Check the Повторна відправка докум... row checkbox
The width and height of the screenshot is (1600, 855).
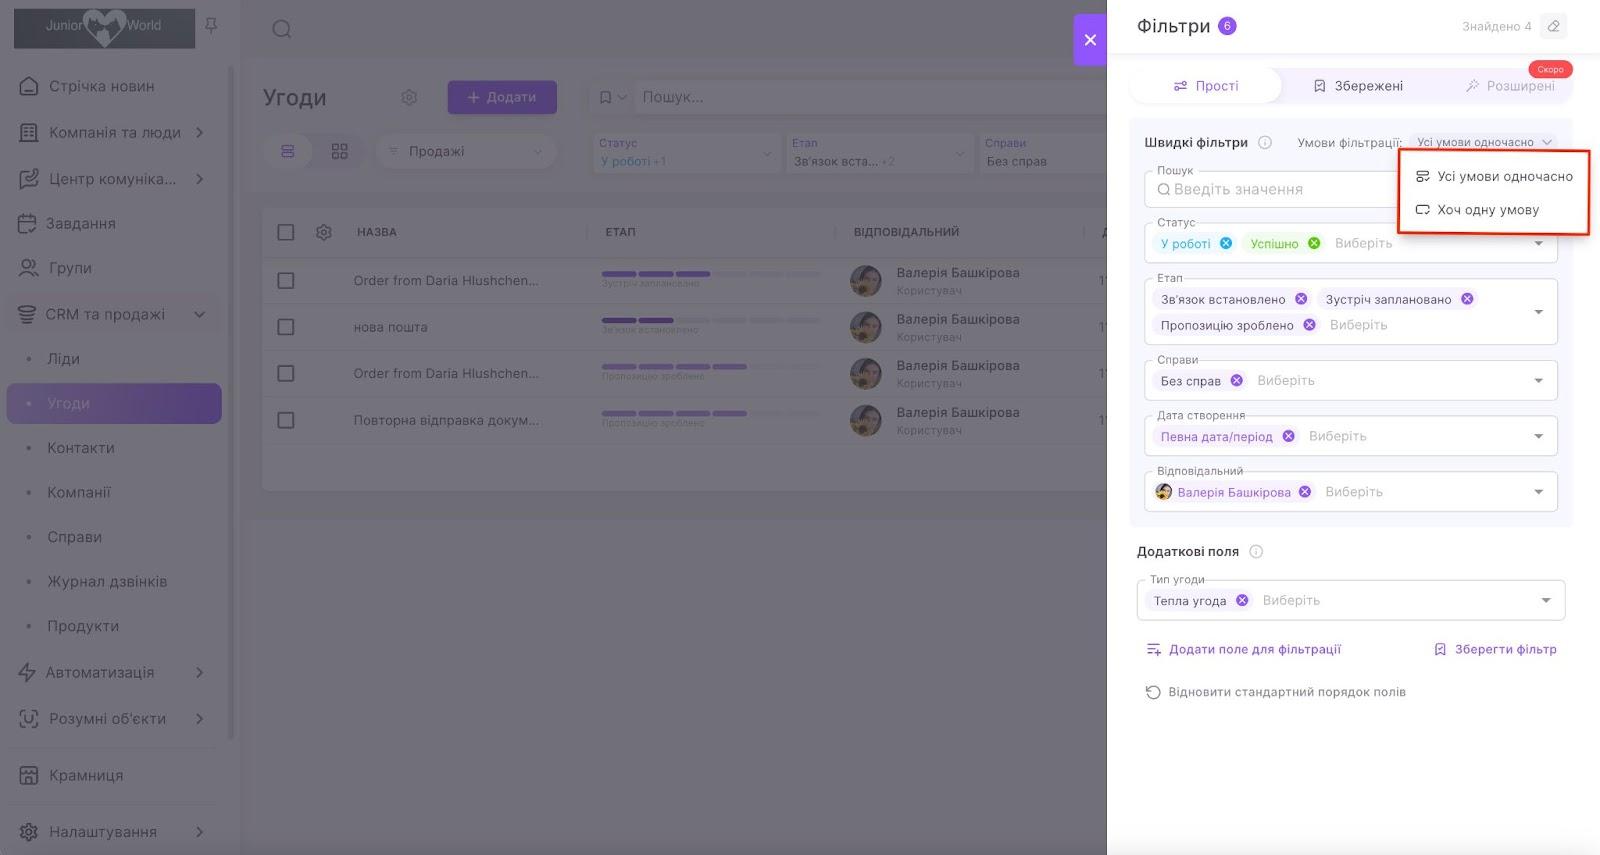[286, 420]
